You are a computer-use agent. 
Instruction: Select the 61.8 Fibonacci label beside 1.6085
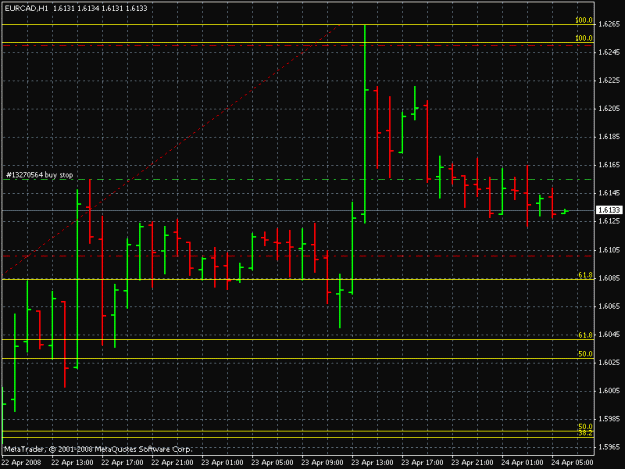[586, 275]
